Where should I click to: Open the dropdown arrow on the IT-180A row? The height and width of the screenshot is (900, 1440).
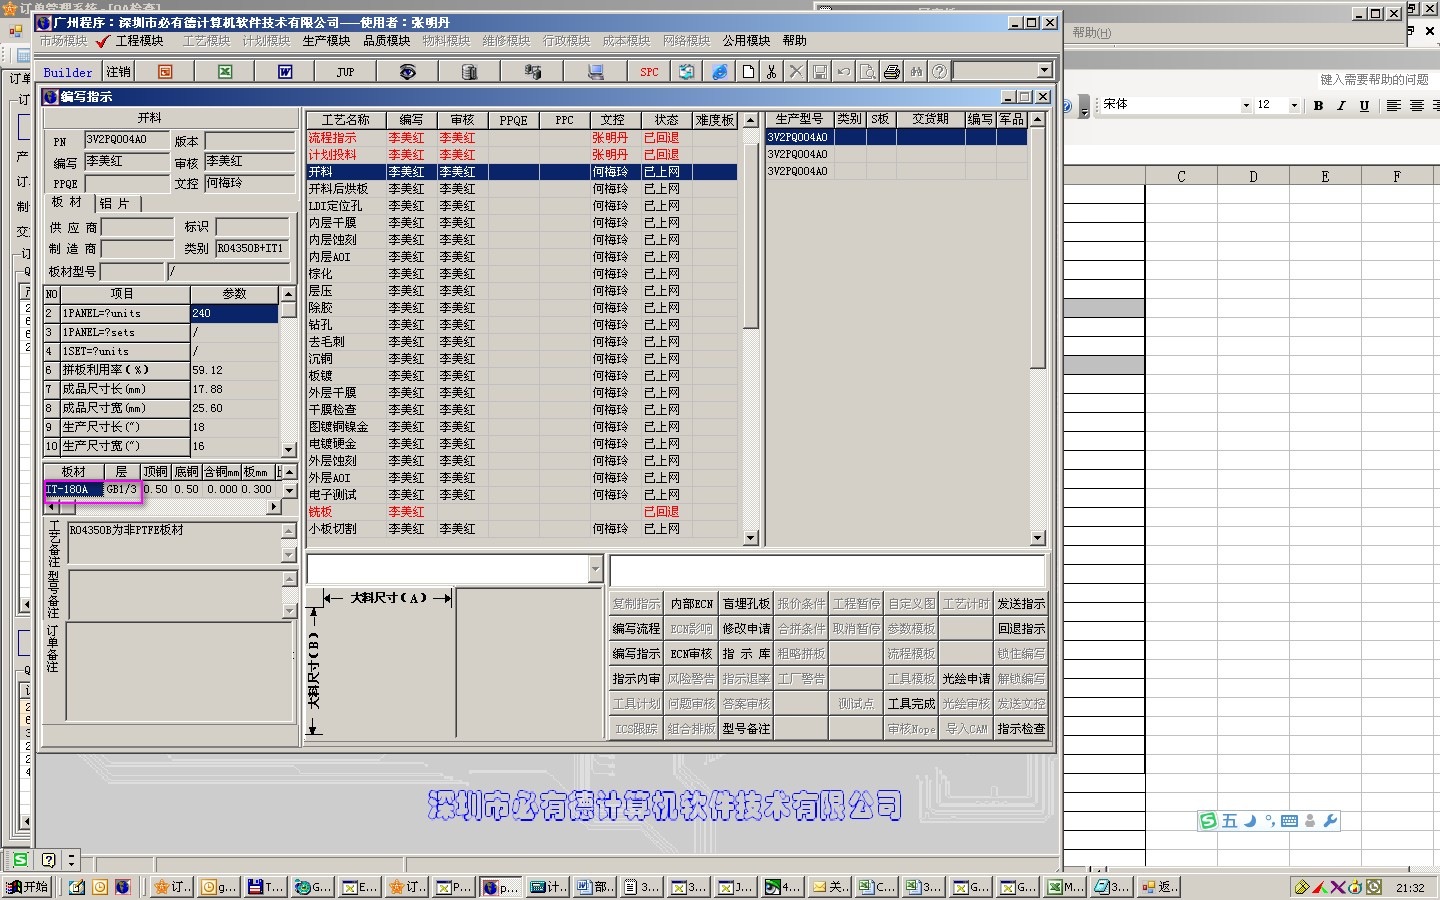[x=290, y=490]
